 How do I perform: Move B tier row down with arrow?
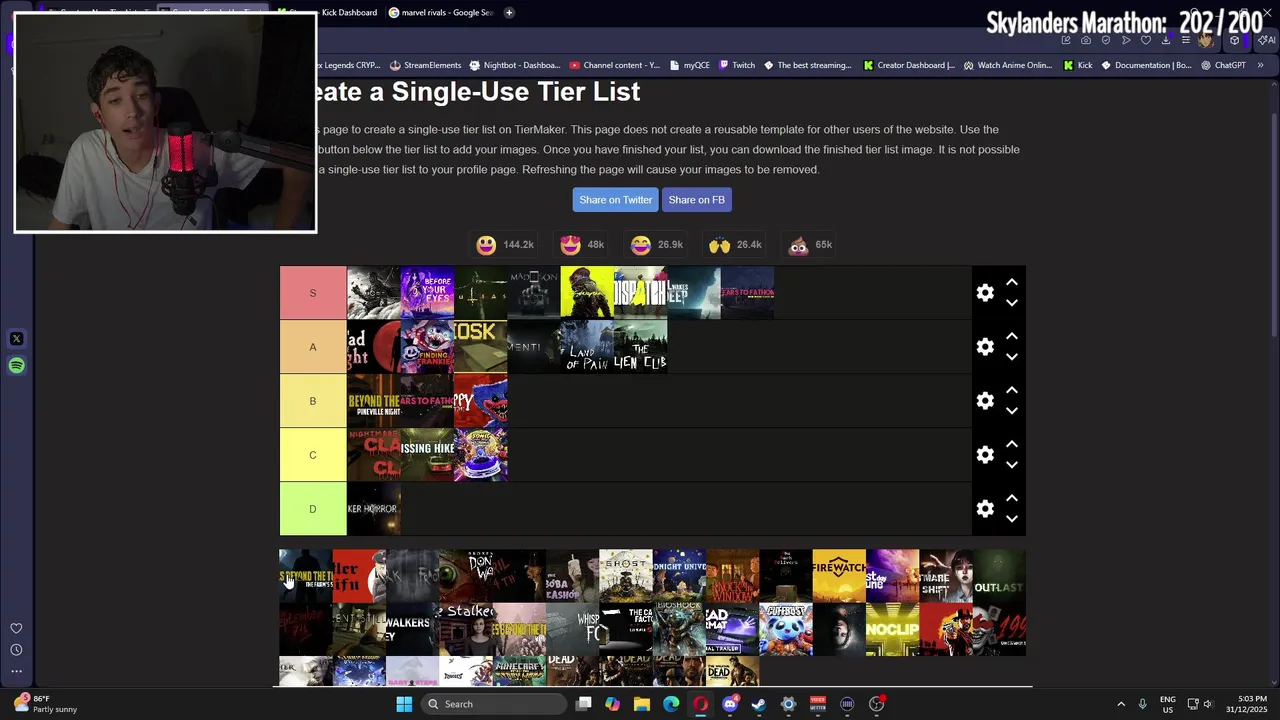[1011, 411]
